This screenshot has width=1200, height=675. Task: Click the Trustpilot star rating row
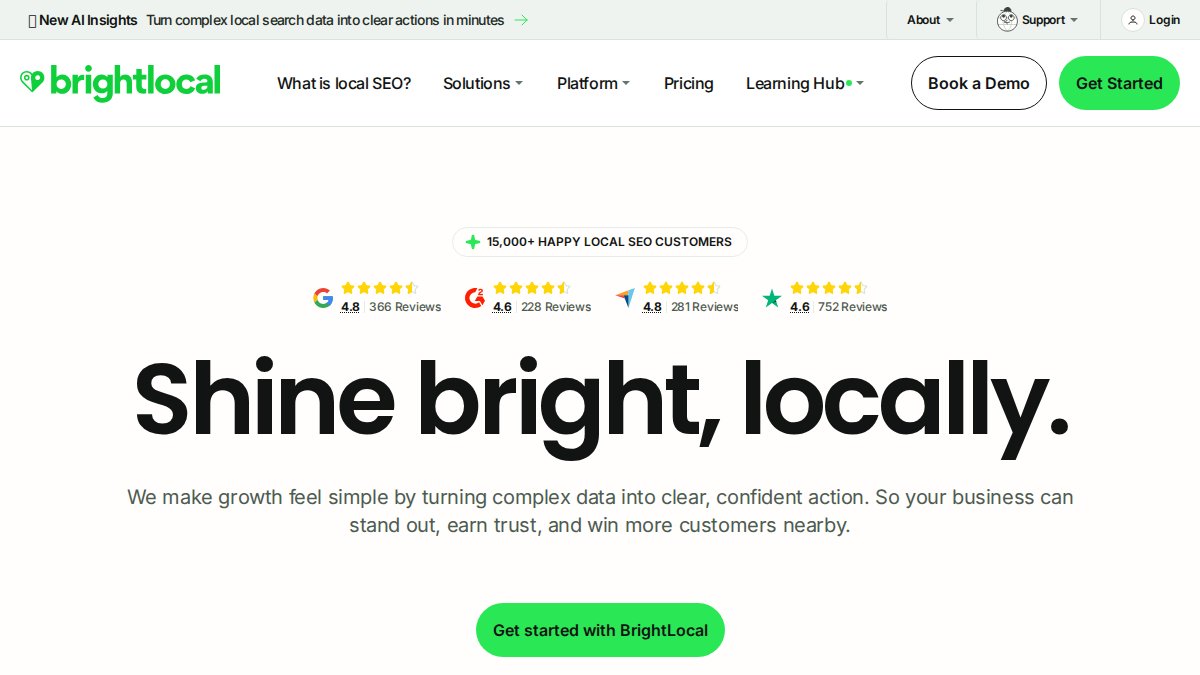click(x=829, y=288)
